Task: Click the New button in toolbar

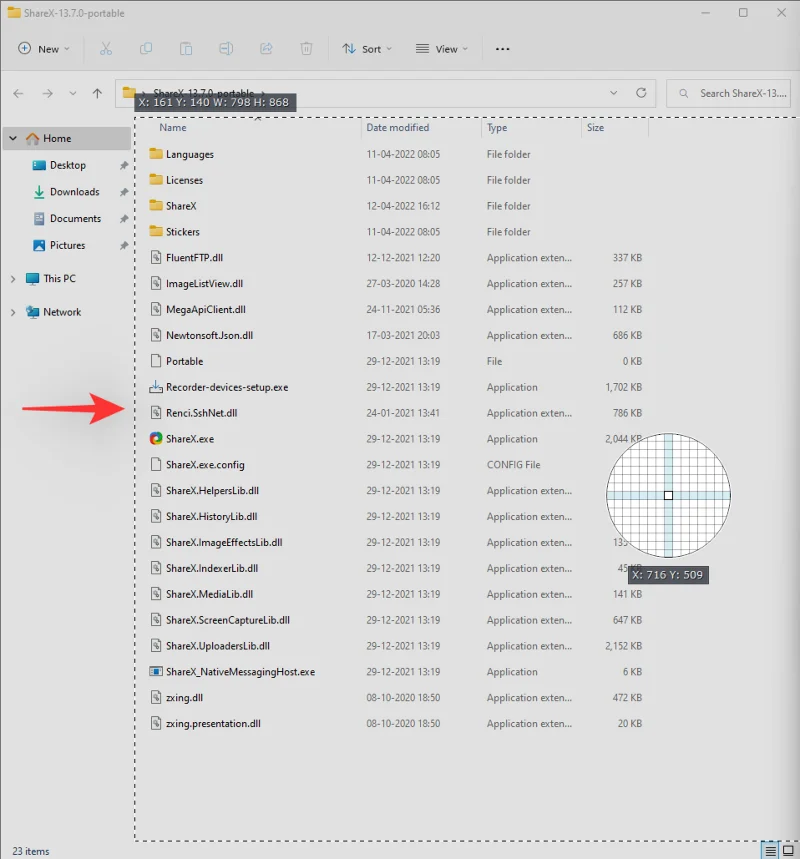Action: click(44, 48)
